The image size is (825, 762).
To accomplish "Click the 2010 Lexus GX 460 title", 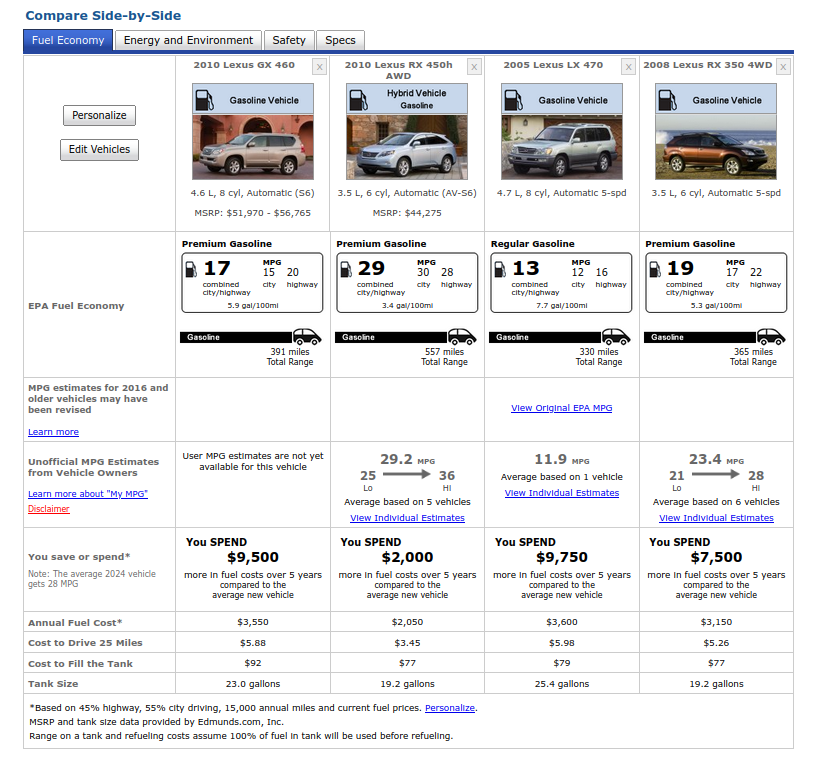I will pos(244,65).
